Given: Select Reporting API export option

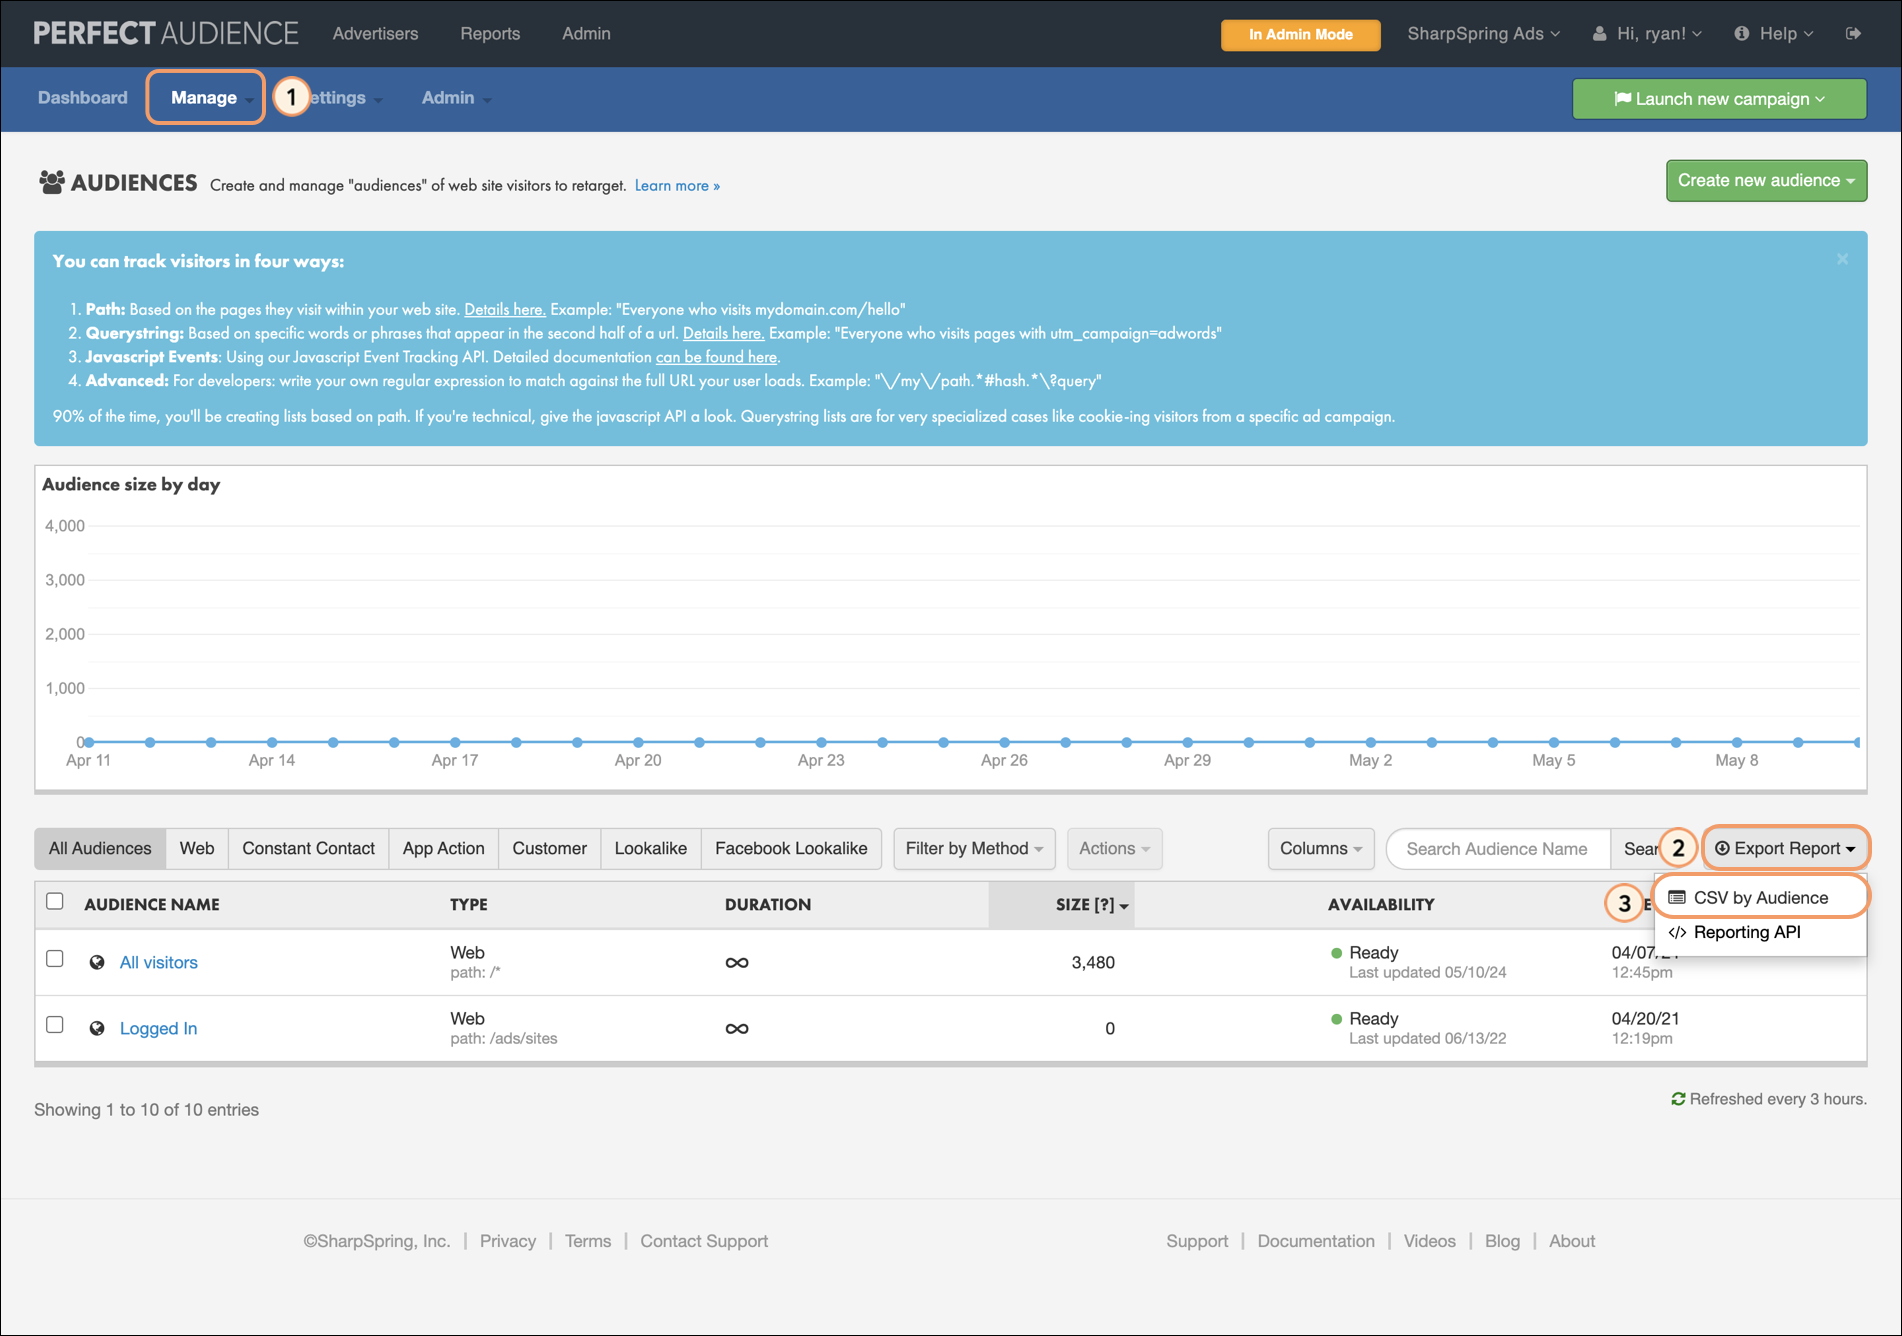Looking at the screenshot, I should pyautogui.click(x=1746, y=932).
